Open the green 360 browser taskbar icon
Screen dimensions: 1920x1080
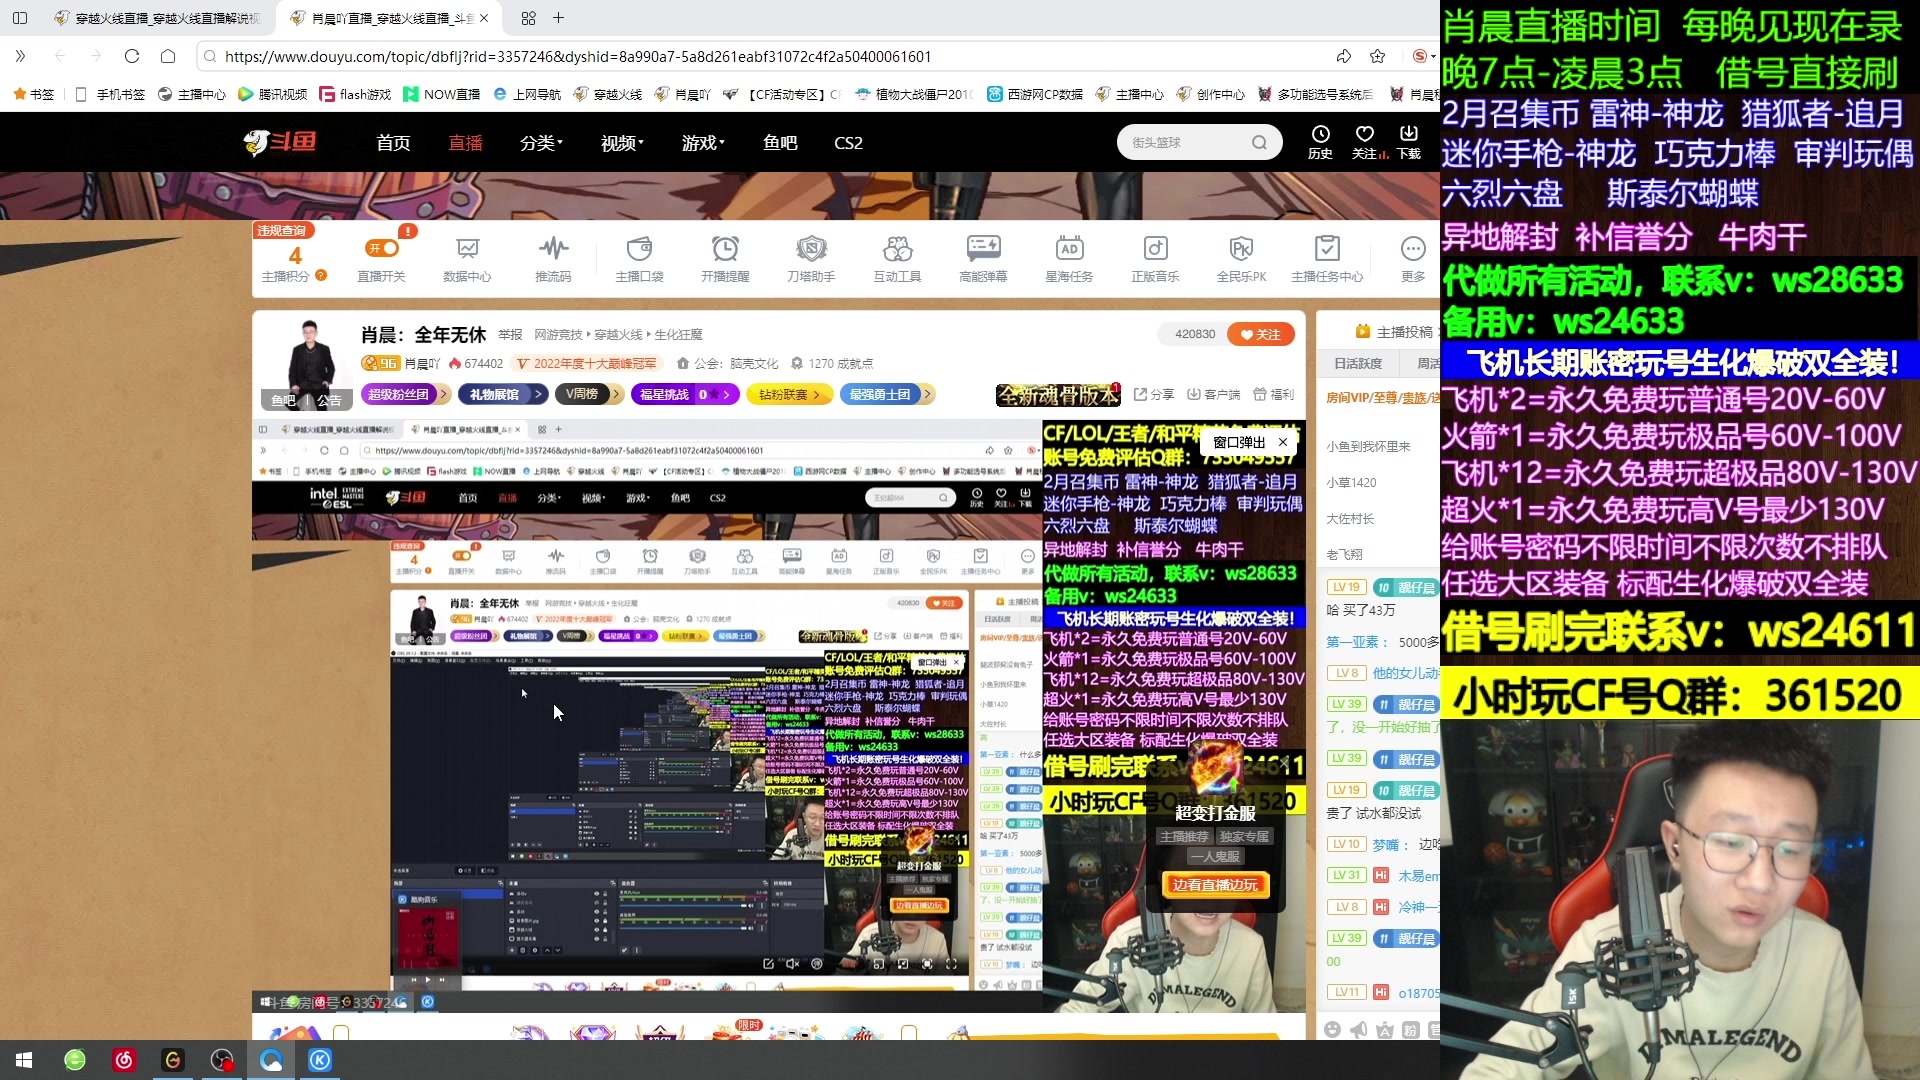(75, 1060)
